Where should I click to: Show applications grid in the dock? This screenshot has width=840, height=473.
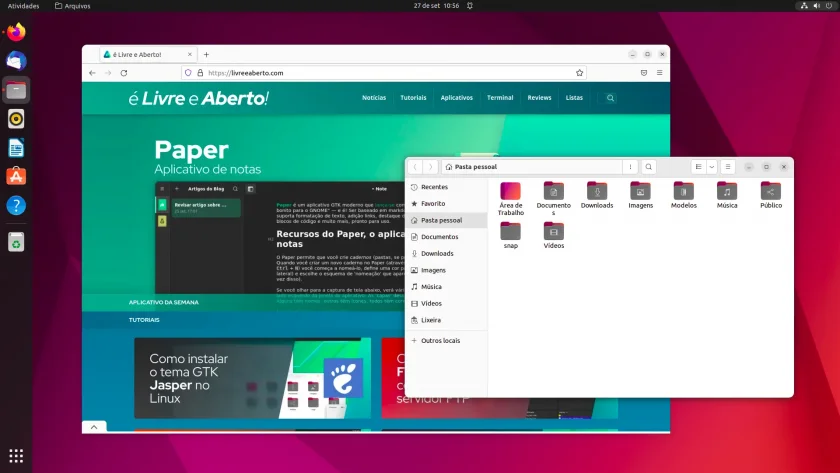16,456
